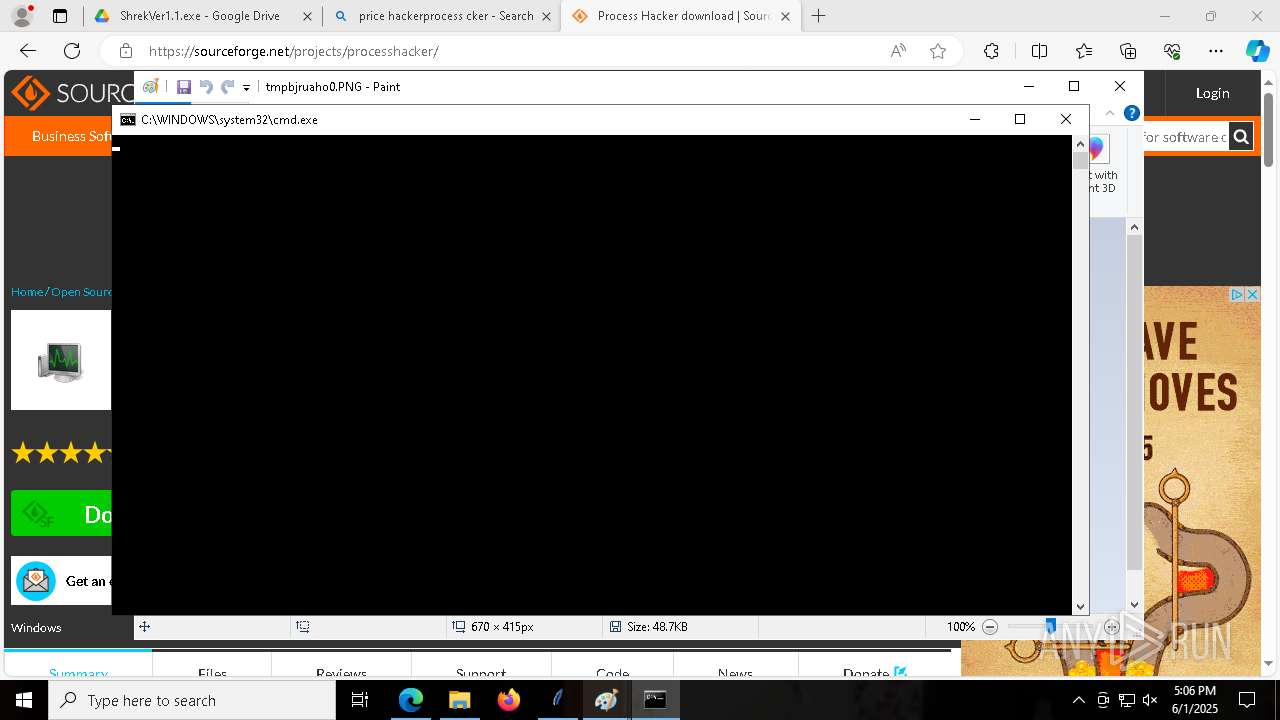This screenshot has height=720, width=1280.
Task: Click the Size: 48.7KB status entry
Action: pyautogui.click(x=648, y=627)
